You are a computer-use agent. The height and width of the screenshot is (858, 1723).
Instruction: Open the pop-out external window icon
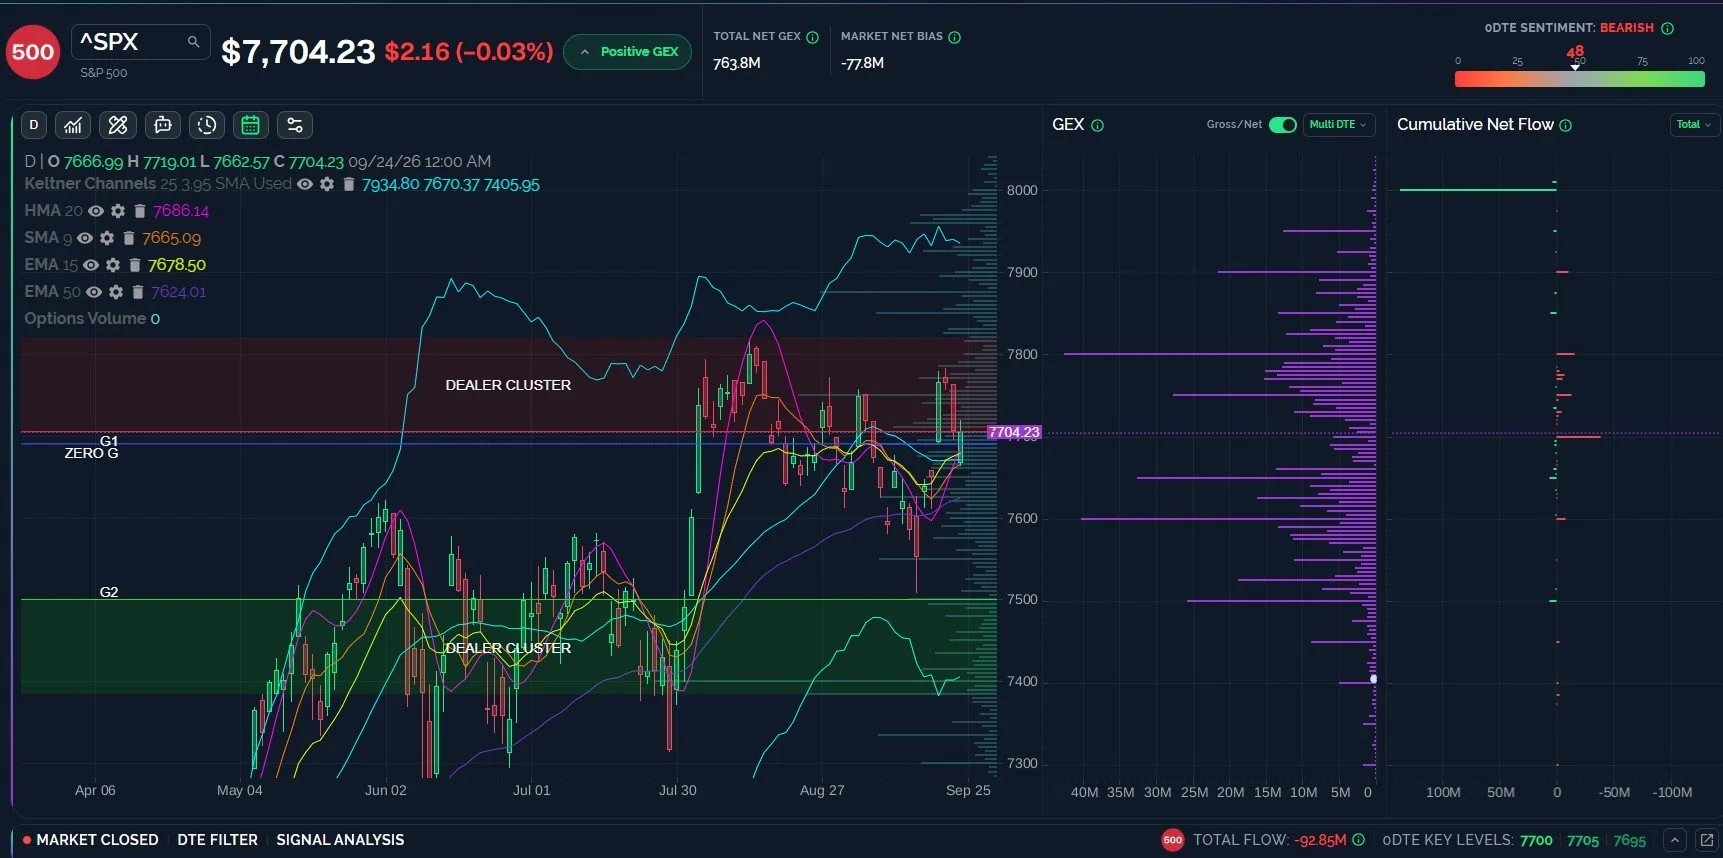[x=1707, y=840]
